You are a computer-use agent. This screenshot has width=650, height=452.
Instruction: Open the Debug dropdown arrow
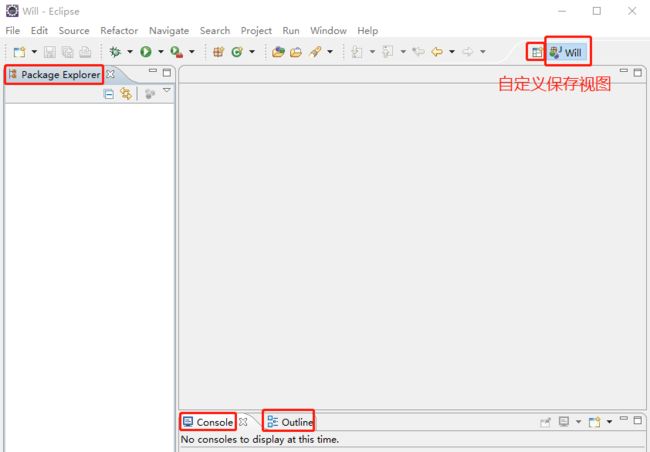(x=130, y=52)
